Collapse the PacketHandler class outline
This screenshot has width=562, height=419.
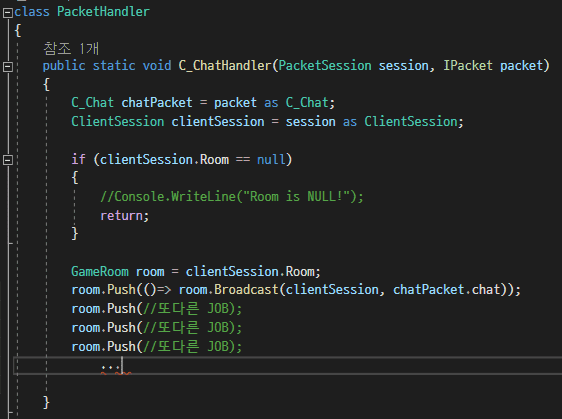coord(8,13)
